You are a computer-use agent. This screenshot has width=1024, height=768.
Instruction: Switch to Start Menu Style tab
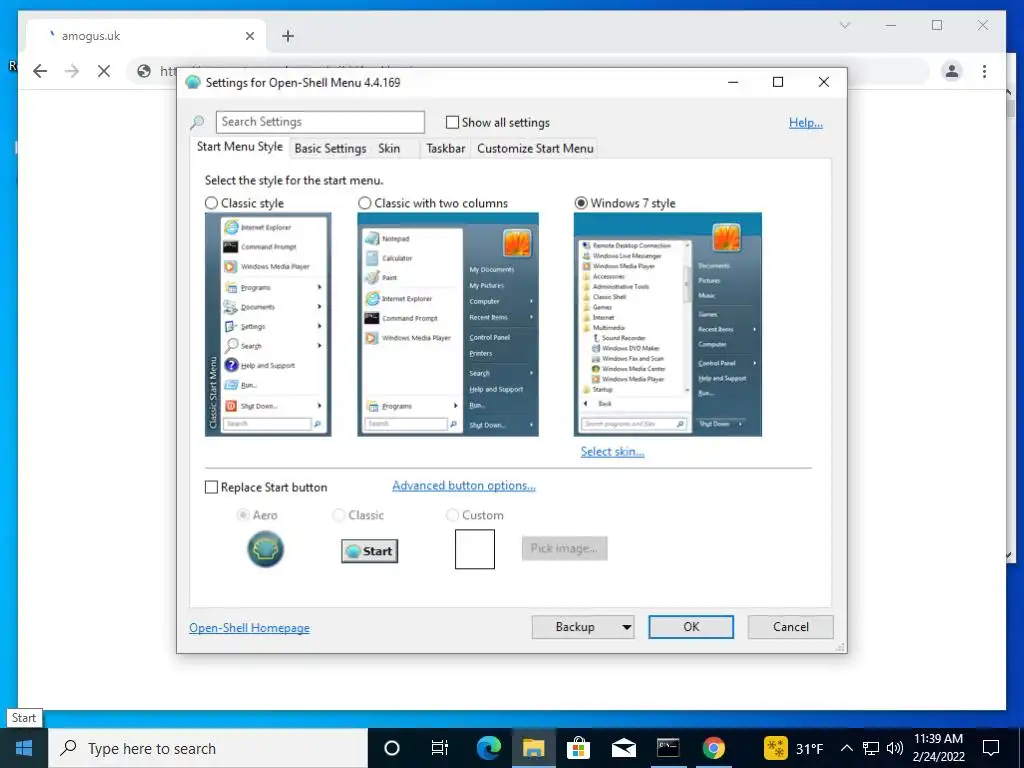(x=240, y=147)
